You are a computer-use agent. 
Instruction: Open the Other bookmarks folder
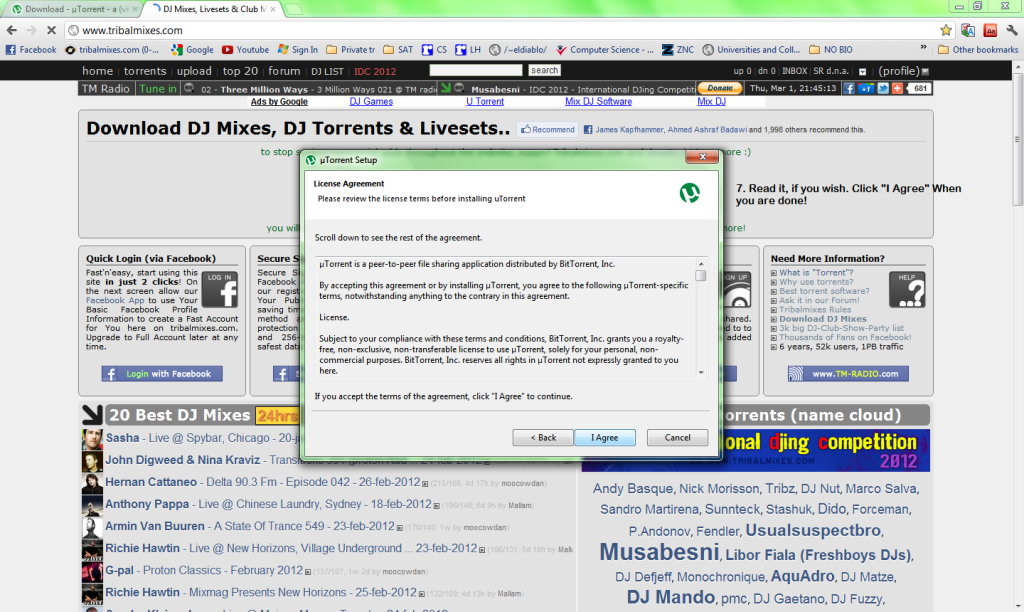coord(978,50)
